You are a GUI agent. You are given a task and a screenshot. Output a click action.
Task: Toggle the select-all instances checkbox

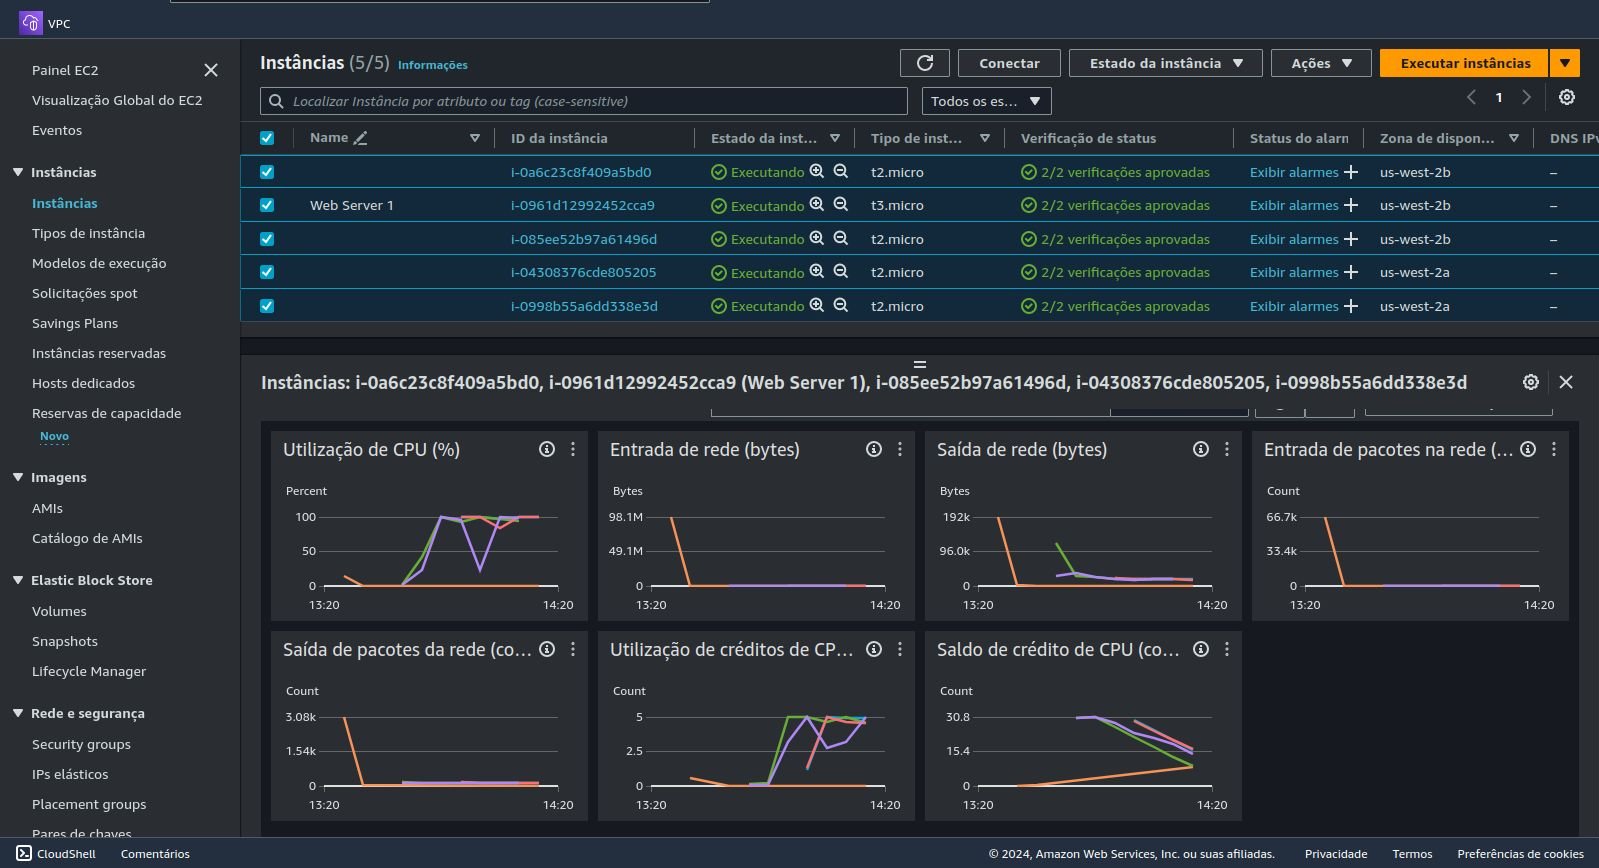[x=267, y=138]
